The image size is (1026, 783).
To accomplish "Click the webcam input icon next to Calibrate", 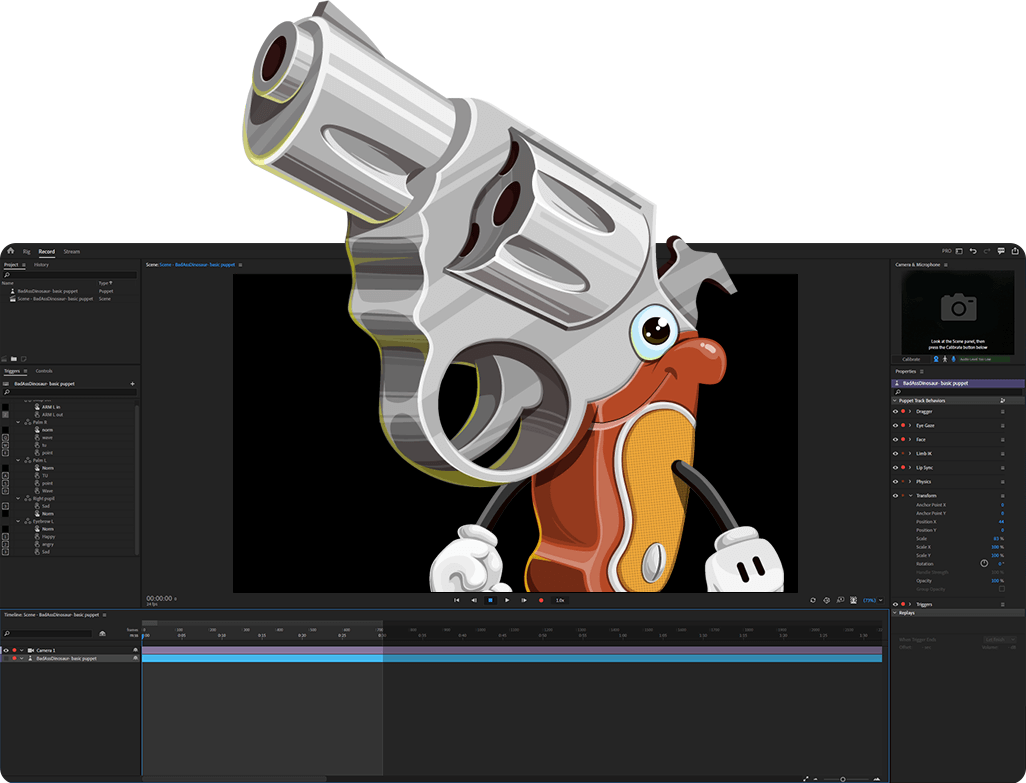I will 936,359.
